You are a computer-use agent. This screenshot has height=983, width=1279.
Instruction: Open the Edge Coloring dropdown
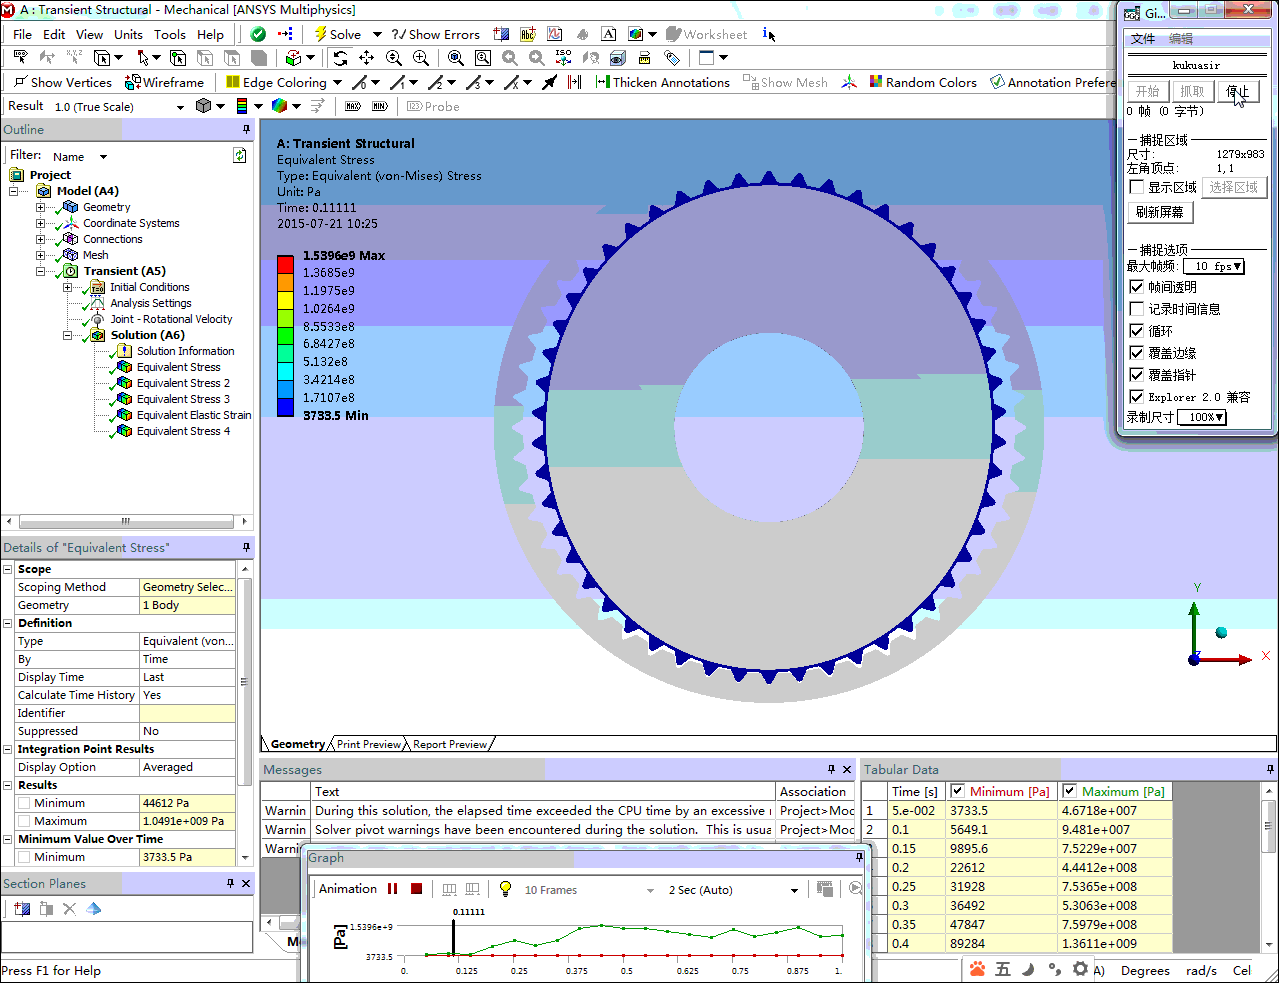coord(337,82)
